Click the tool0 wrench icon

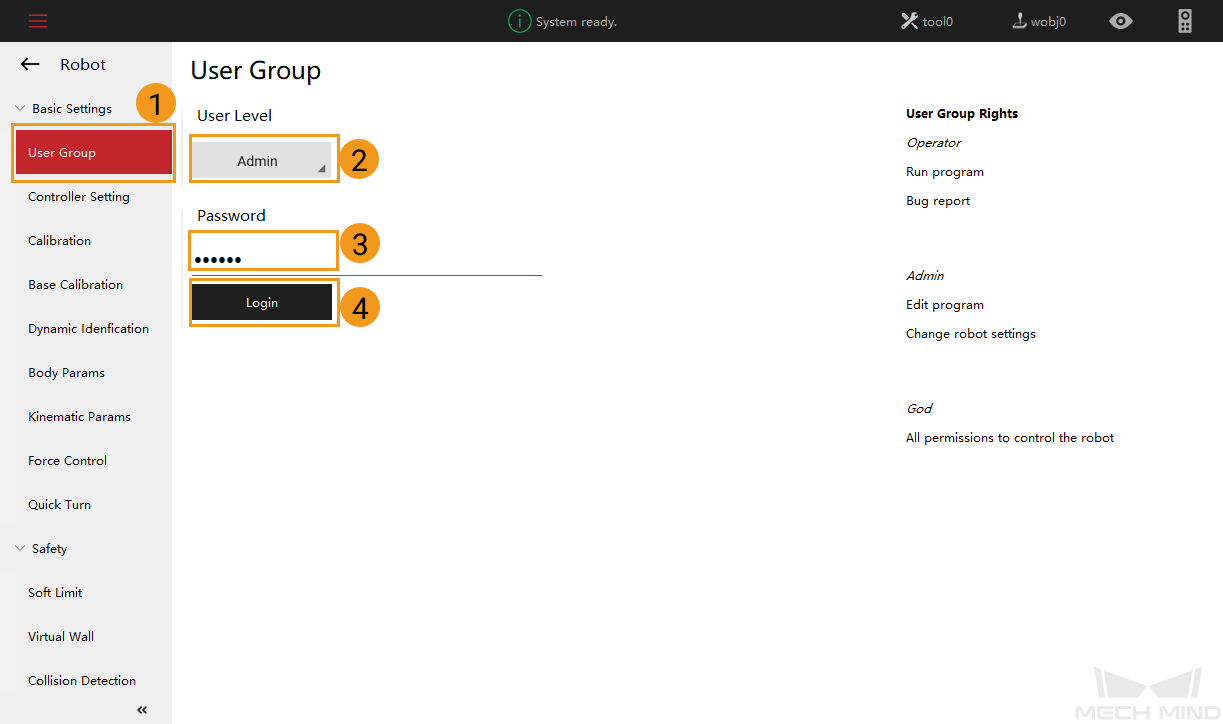(909, 21)
